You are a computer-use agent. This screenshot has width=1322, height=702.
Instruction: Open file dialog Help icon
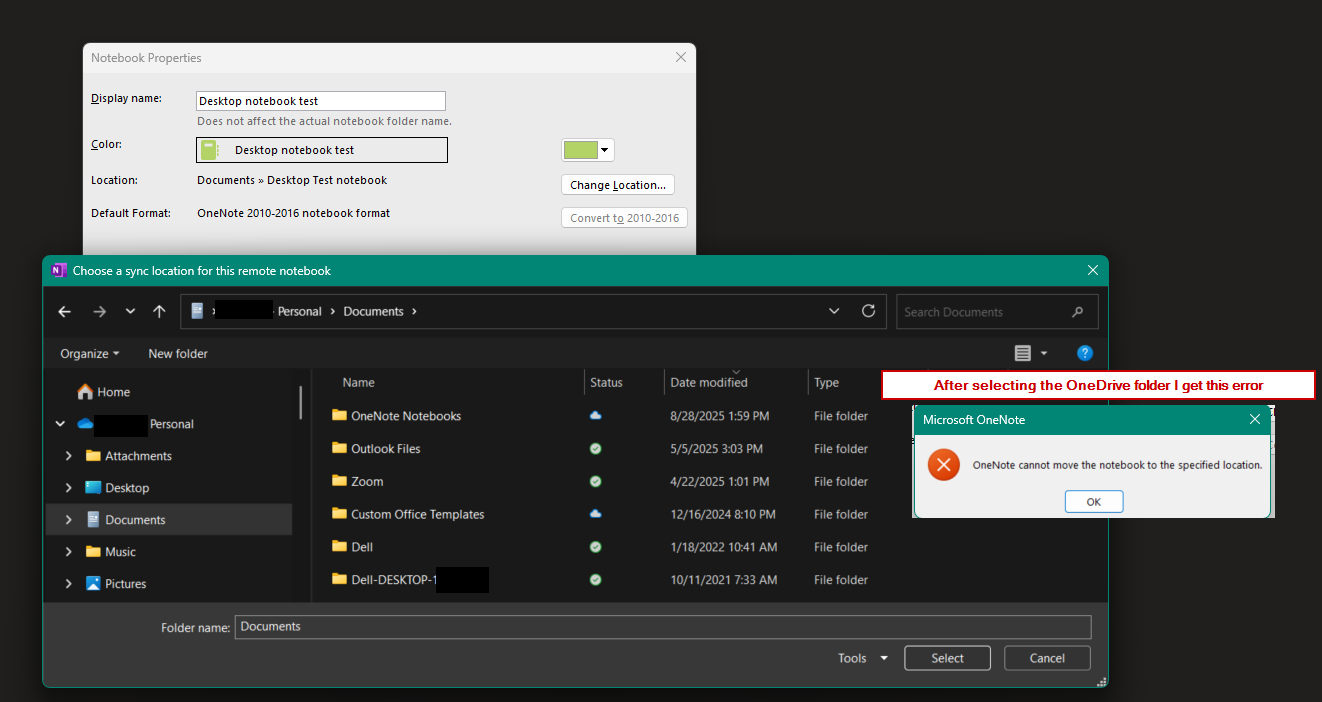pyautogui.click(x=1085, y=353)
